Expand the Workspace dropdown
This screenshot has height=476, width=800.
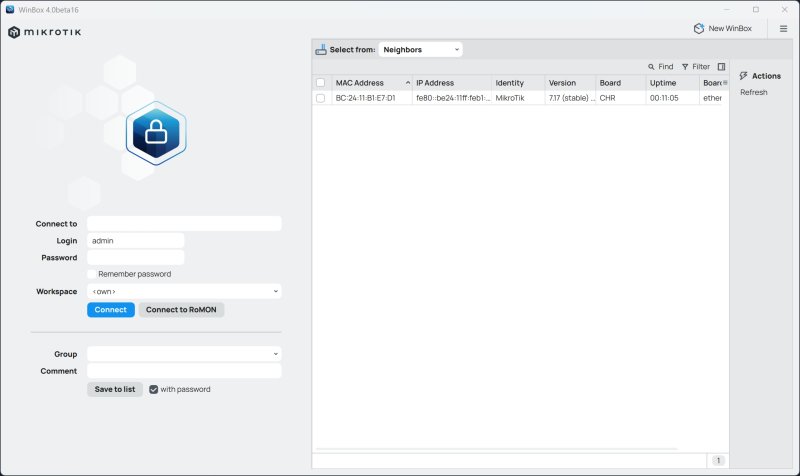184,291
